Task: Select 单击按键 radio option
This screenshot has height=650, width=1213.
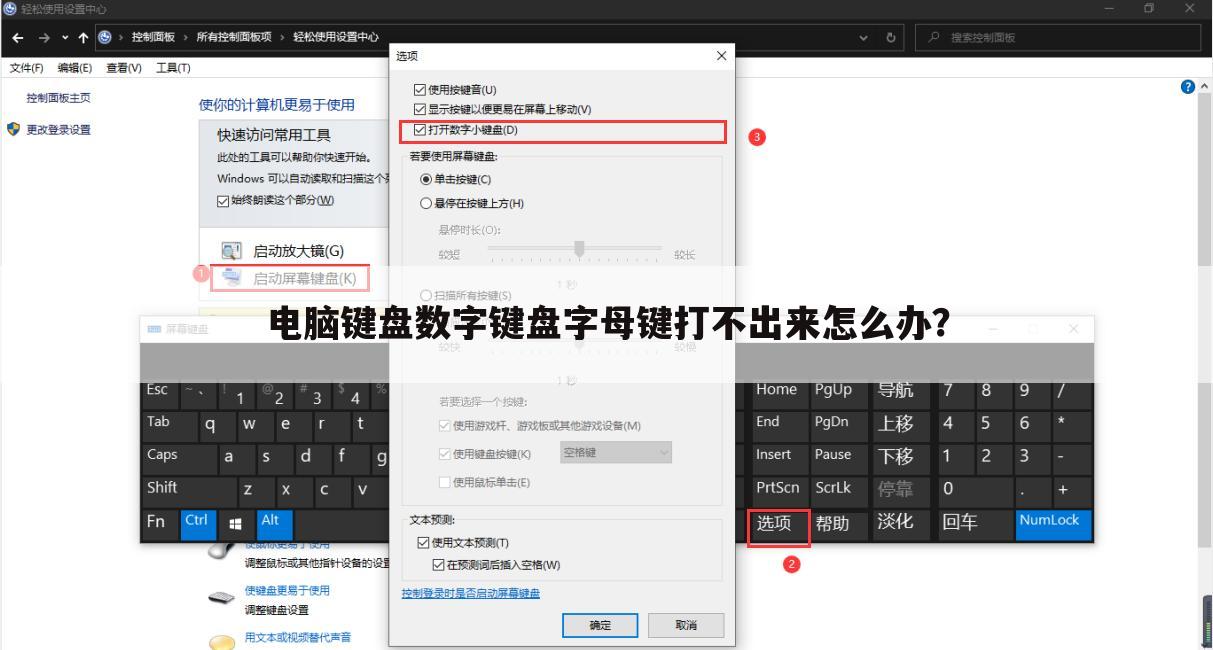Action: pos(426,180)
